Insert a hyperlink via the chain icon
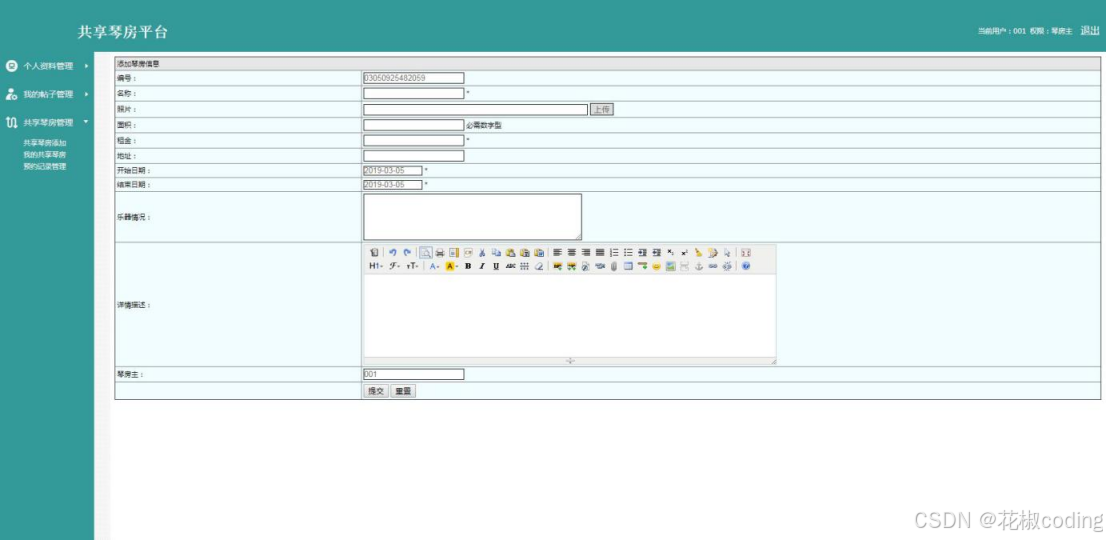 [x=713, y=266]
